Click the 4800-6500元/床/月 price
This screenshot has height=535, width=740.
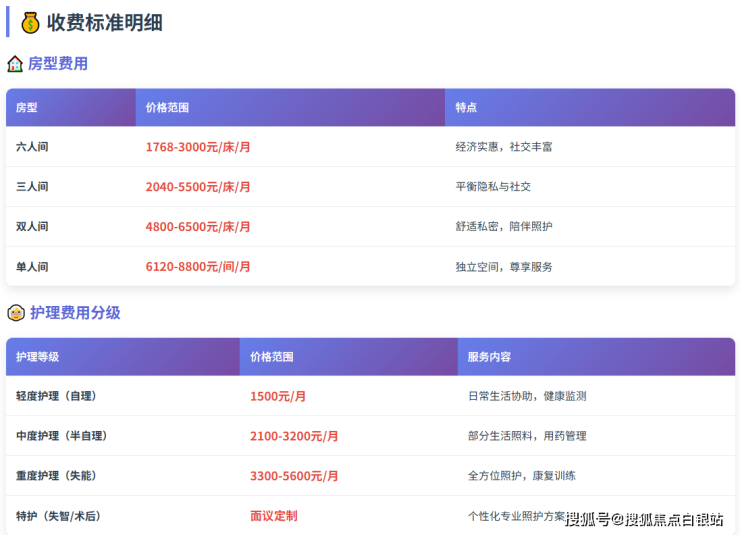tap(198, 227)
